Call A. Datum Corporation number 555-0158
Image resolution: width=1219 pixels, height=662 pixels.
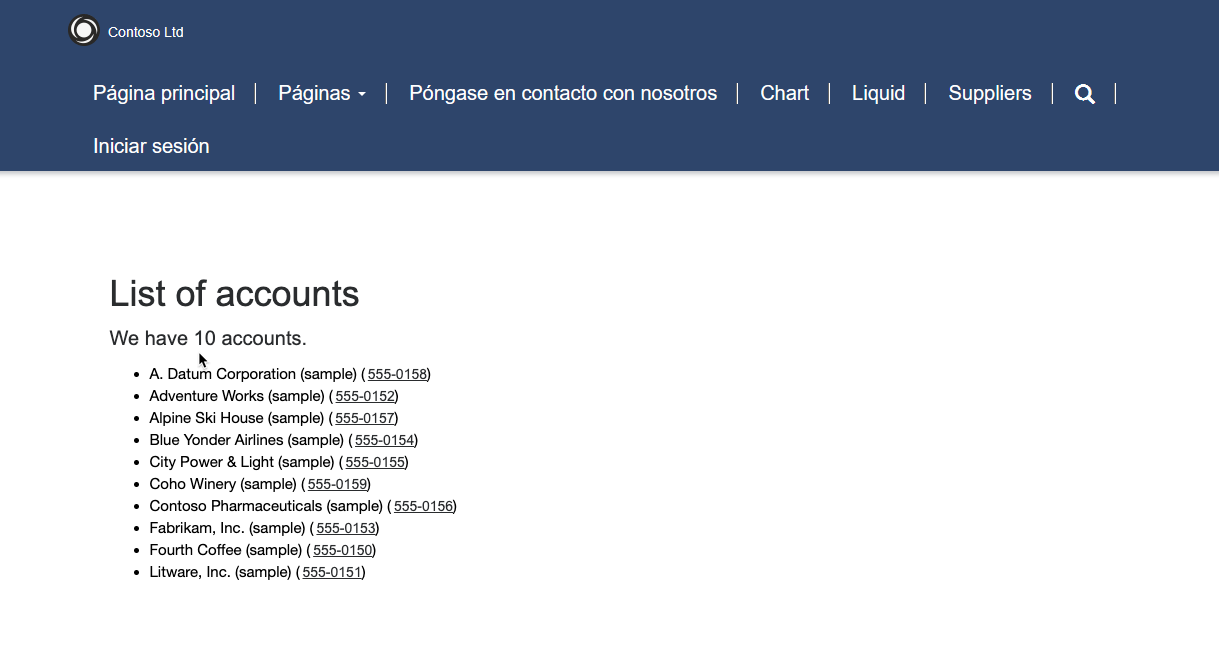[398, 374]
